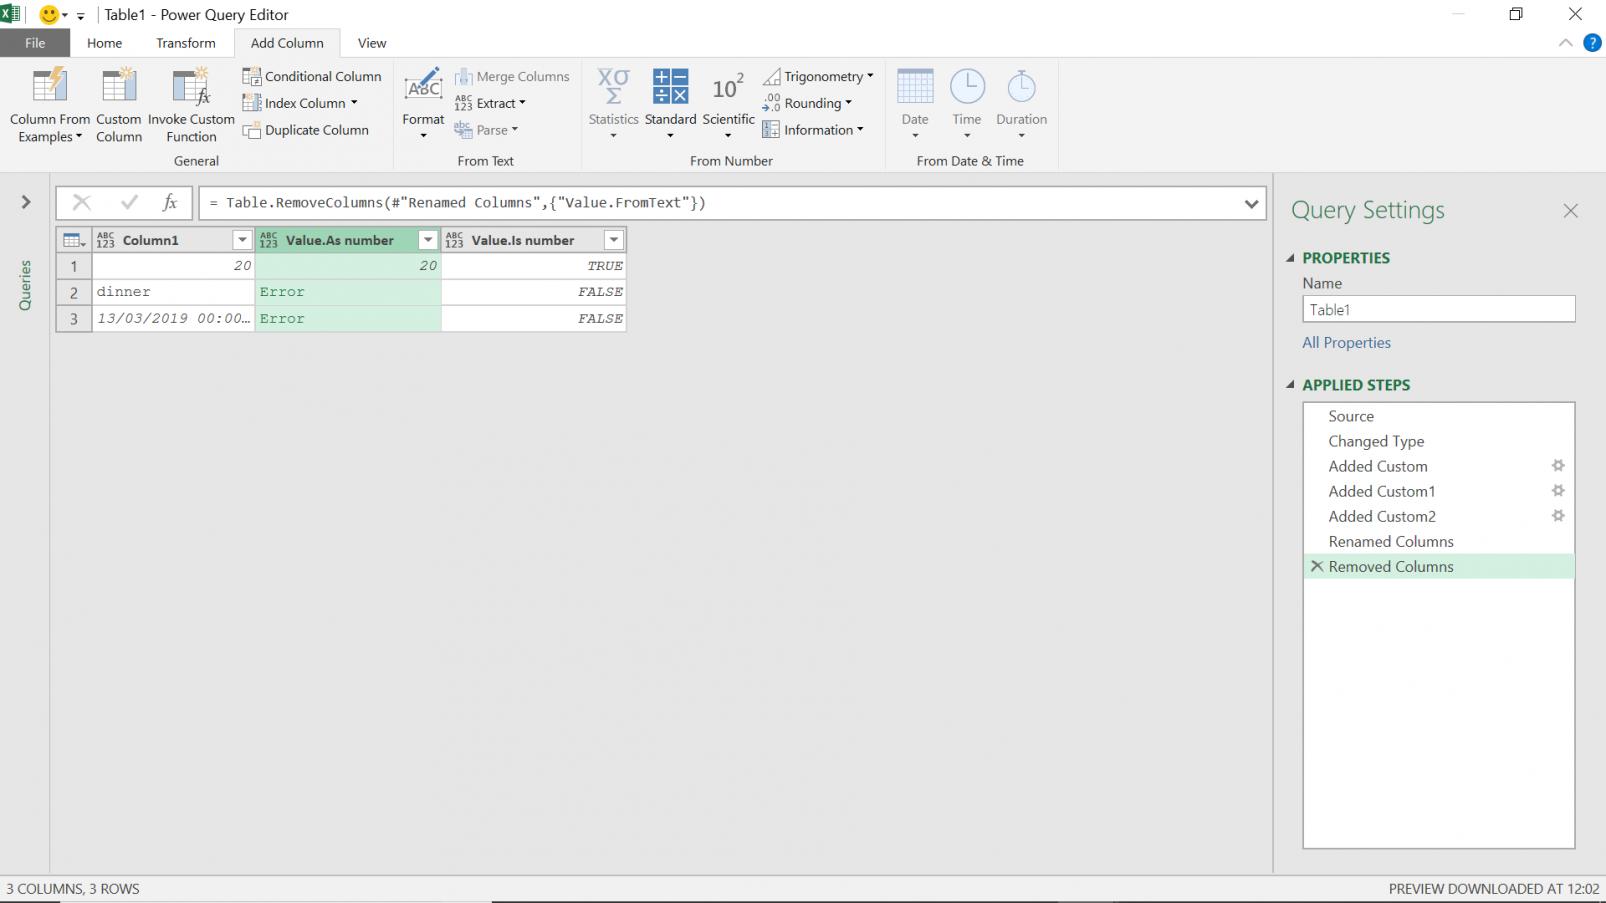Open table menu icon in grid corner
Viewport: 1606px width, 903px height.
pyautogui.click(x=74, y=240)
